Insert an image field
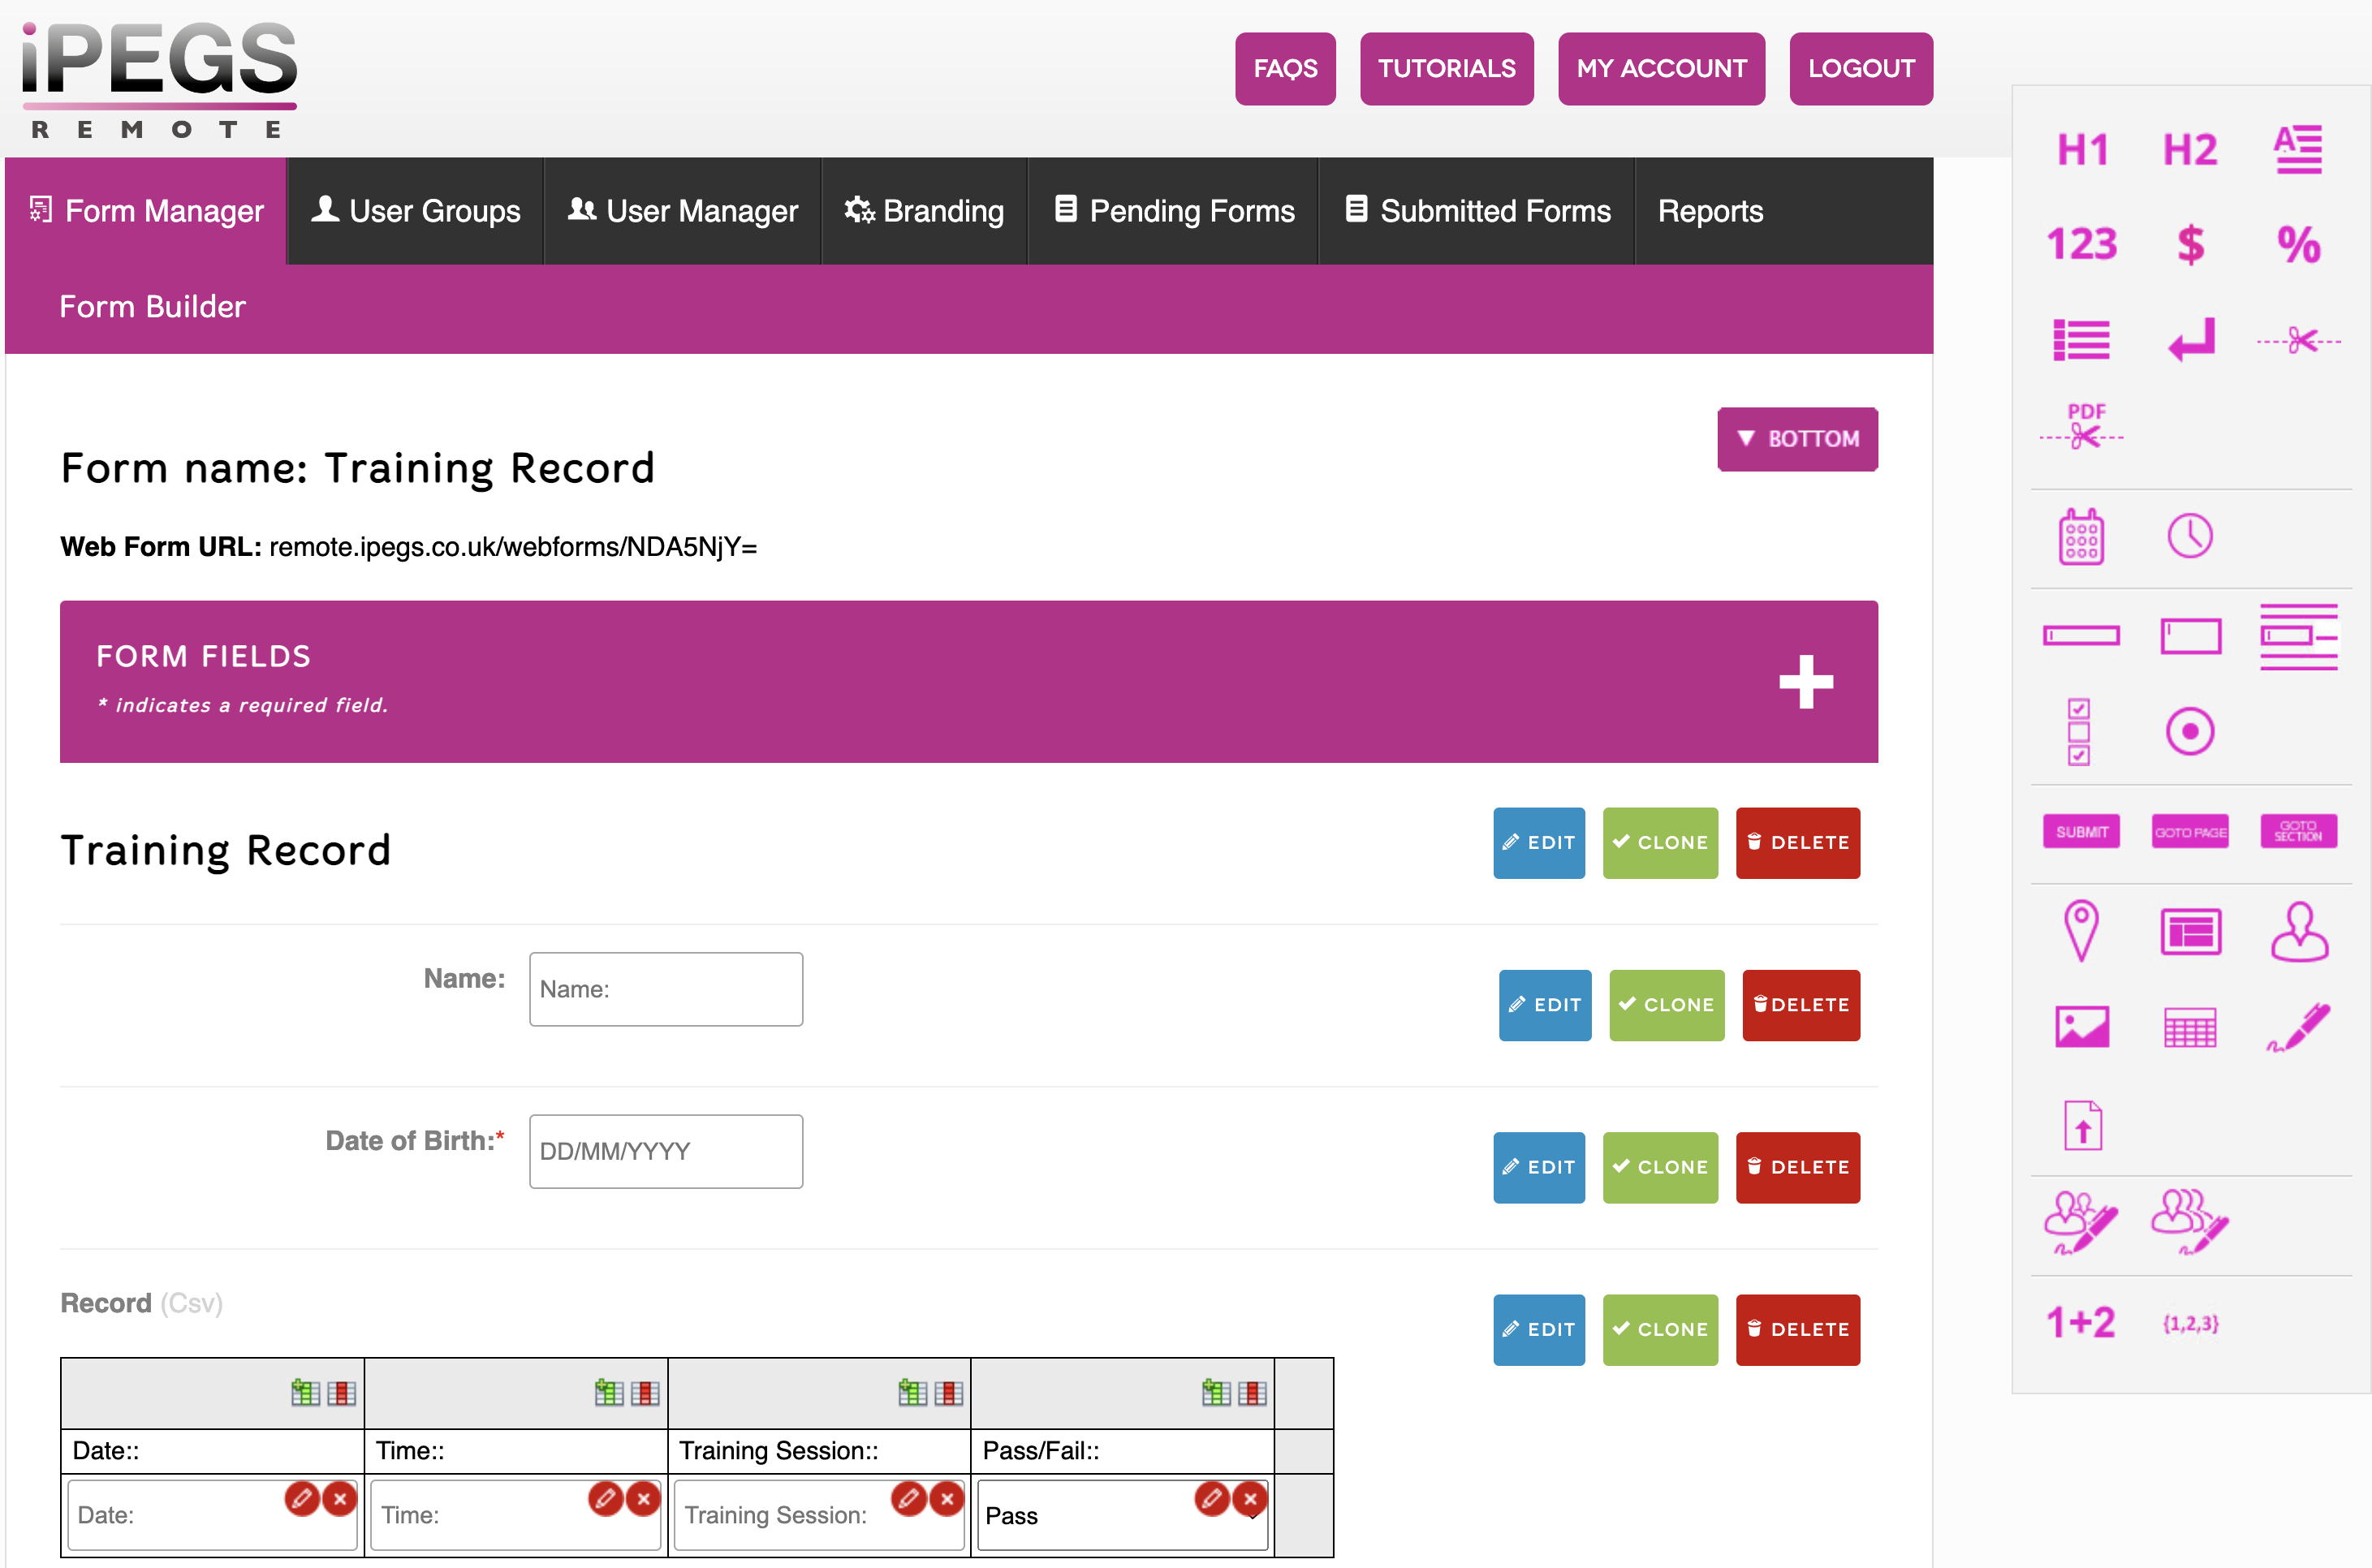 2081,1027
